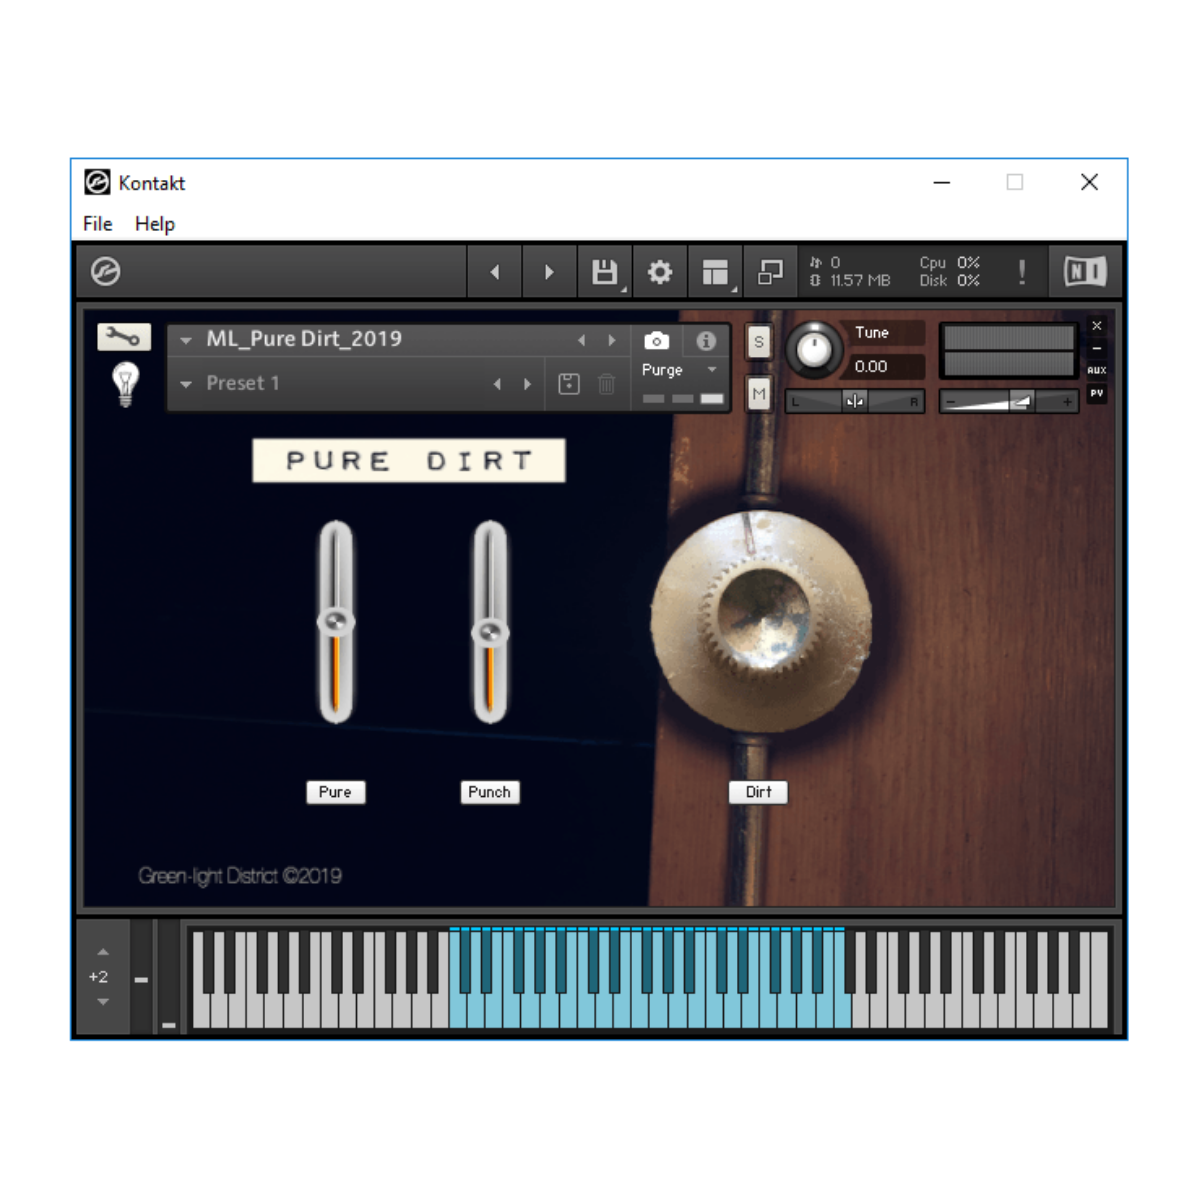Click the Punch label button

pyautogui.click(x=489, y=792)
